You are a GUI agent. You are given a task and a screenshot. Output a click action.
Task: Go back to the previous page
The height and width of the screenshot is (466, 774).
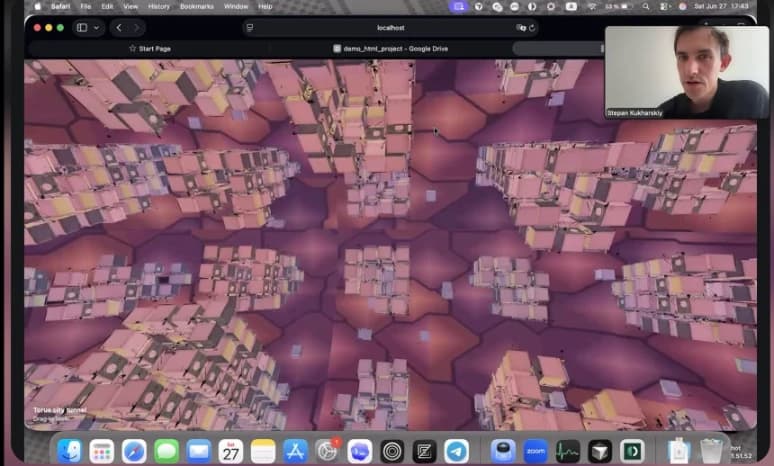(119, 28)
